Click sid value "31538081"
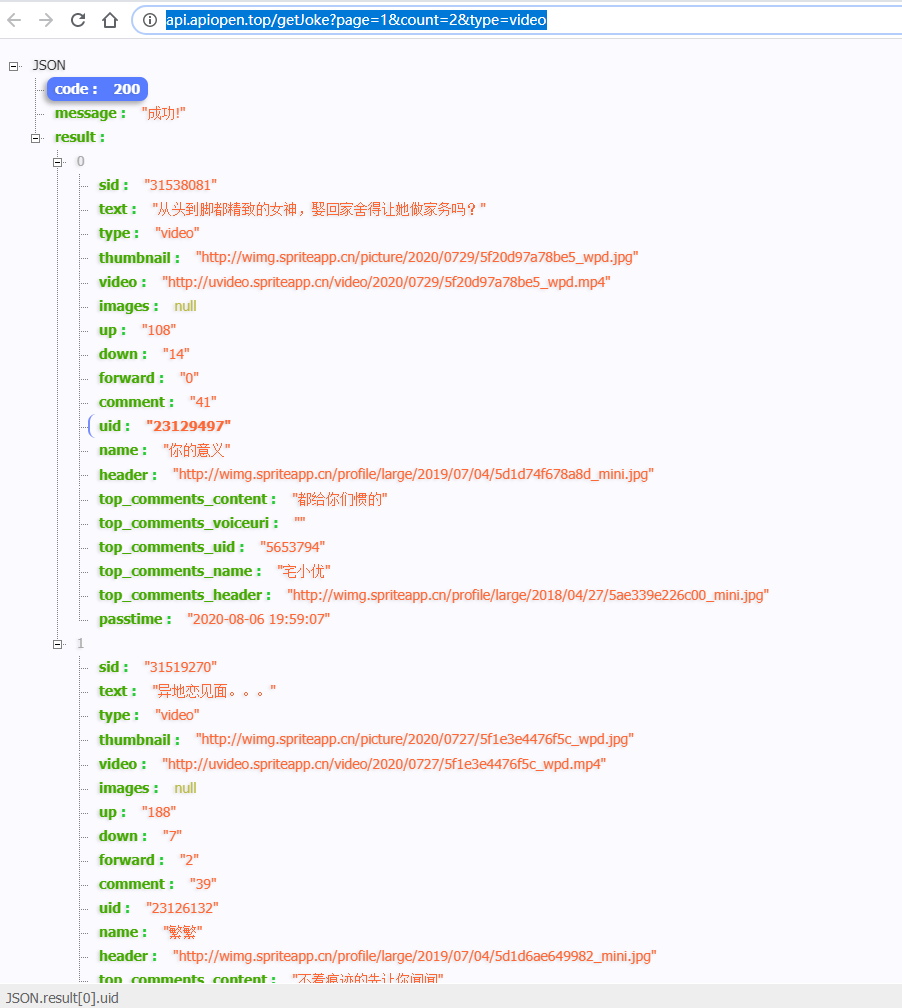Viewport: 902px width, 1008px height. click(181, 185)
